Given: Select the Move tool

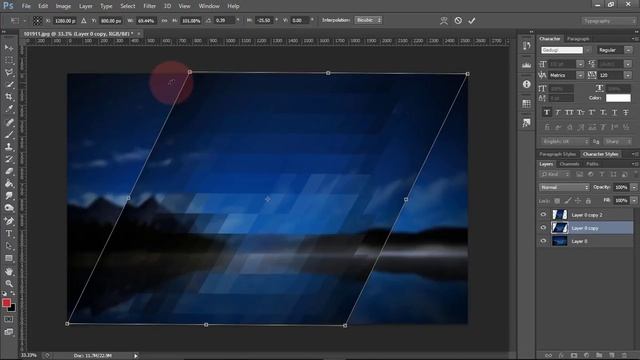Looking at the screenshot, I should 9,48.
